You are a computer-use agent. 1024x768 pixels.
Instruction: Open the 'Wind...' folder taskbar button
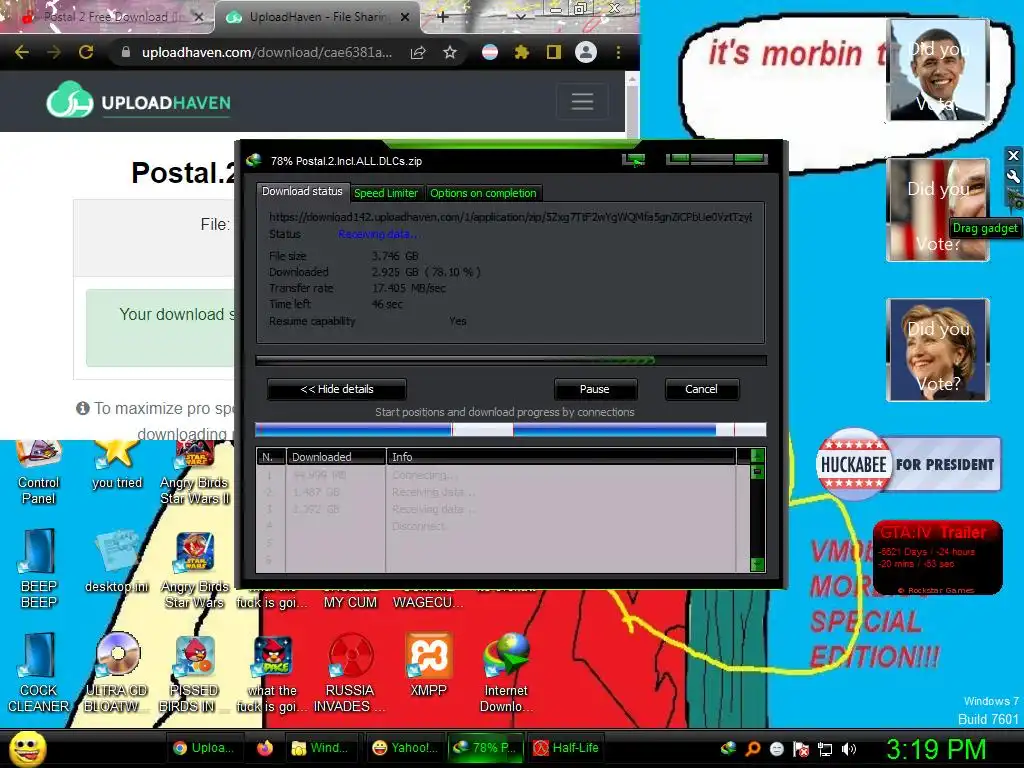[x=323, y=748]
